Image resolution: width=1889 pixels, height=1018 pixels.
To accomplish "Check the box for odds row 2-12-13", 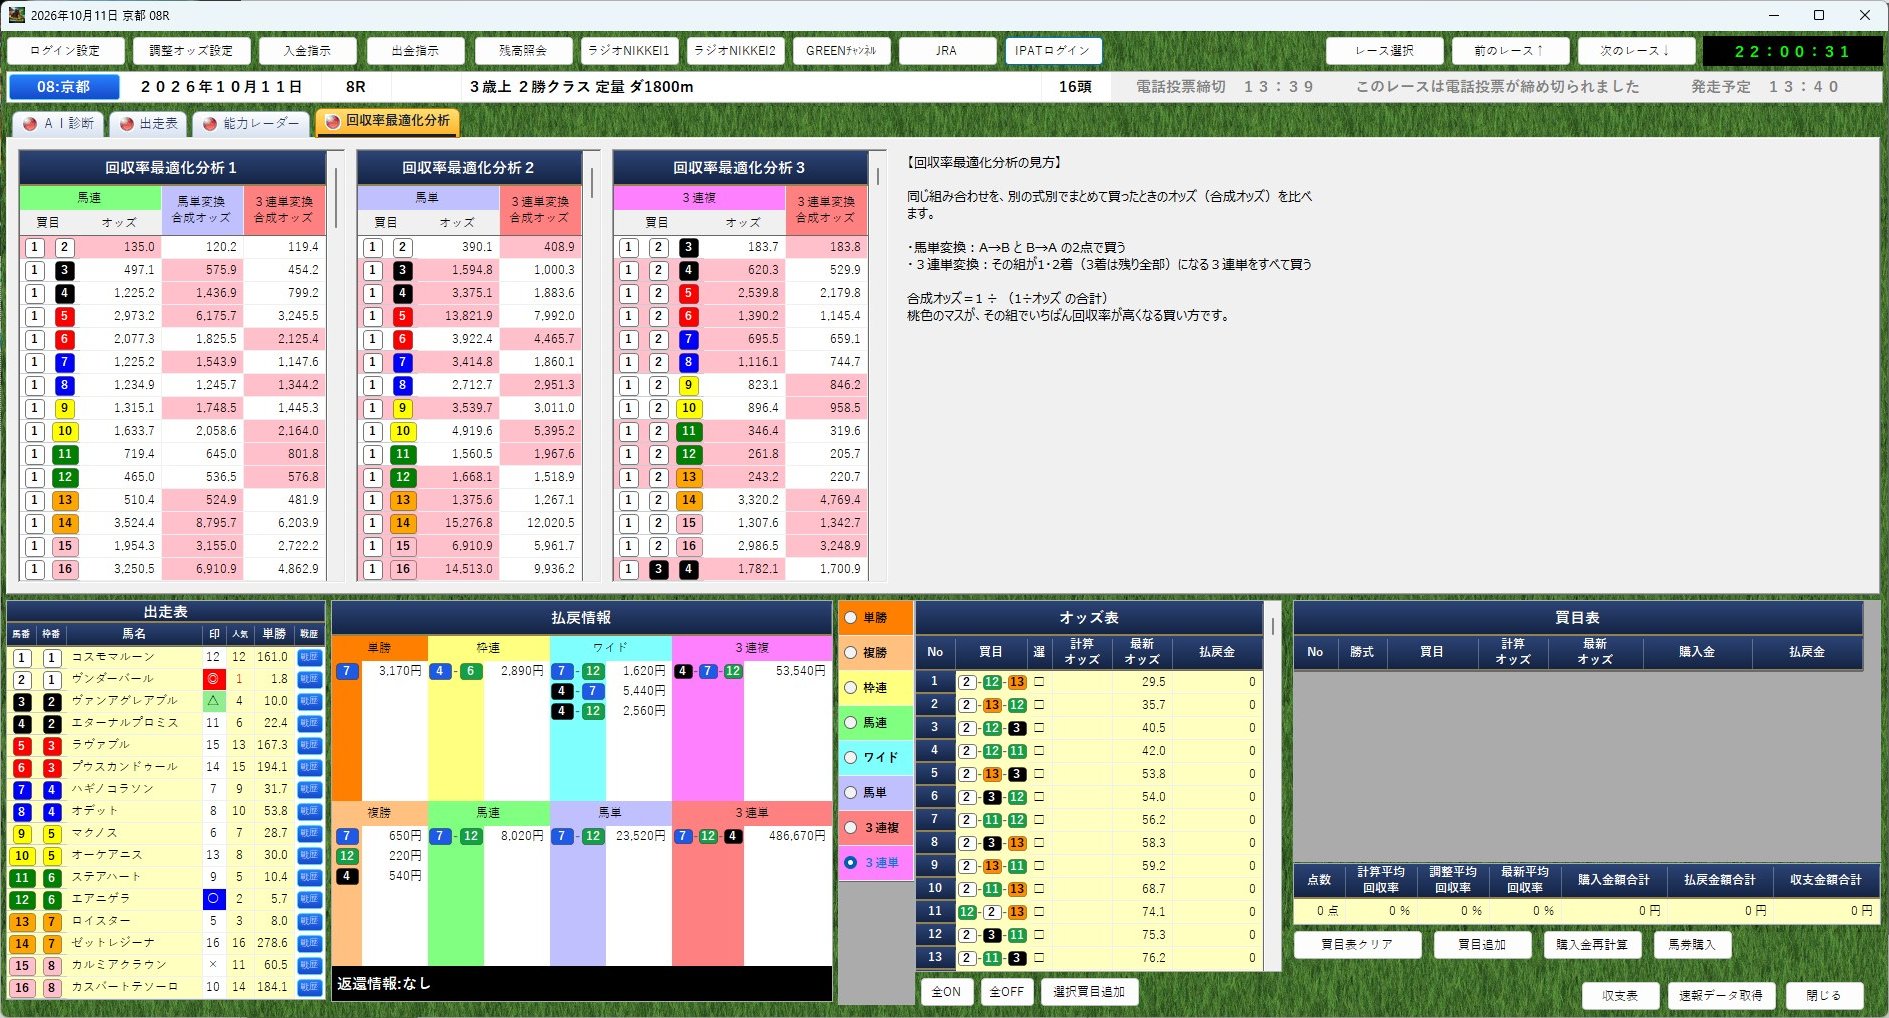I will (x=1039, y=682).
